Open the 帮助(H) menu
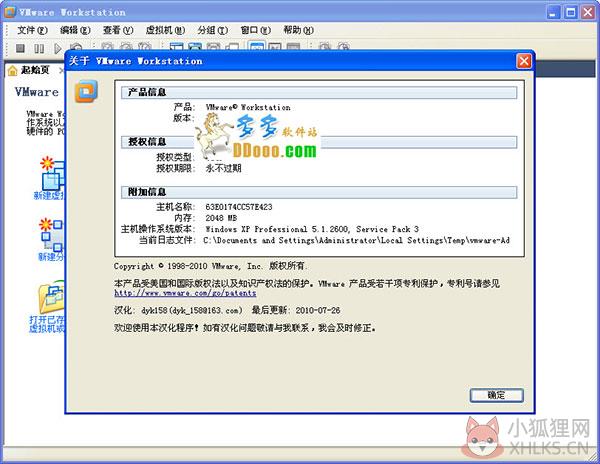Viewport: 600px width, 464px height. click(x=298, y=30)
